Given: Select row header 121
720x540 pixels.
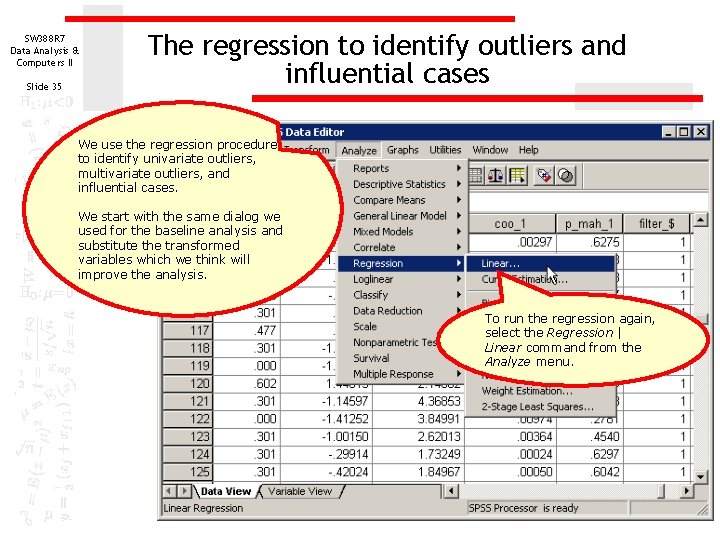Looking at the screenshot, I should pyautogui.click(x=189, y=401).
